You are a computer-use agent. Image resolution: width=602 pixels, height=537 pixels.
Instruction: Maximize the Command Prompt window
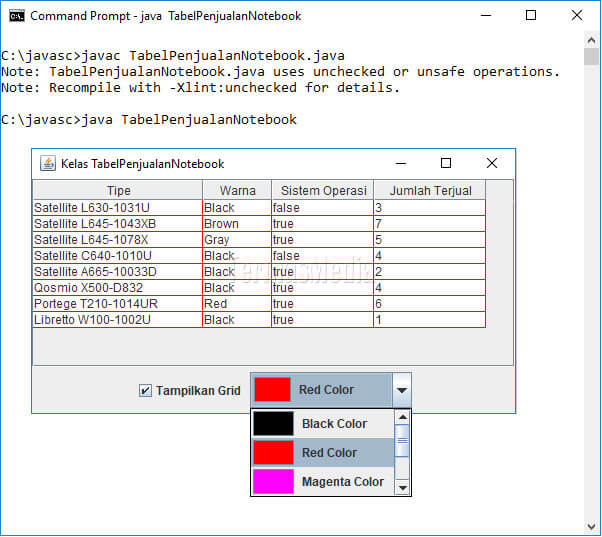[531, 16]
